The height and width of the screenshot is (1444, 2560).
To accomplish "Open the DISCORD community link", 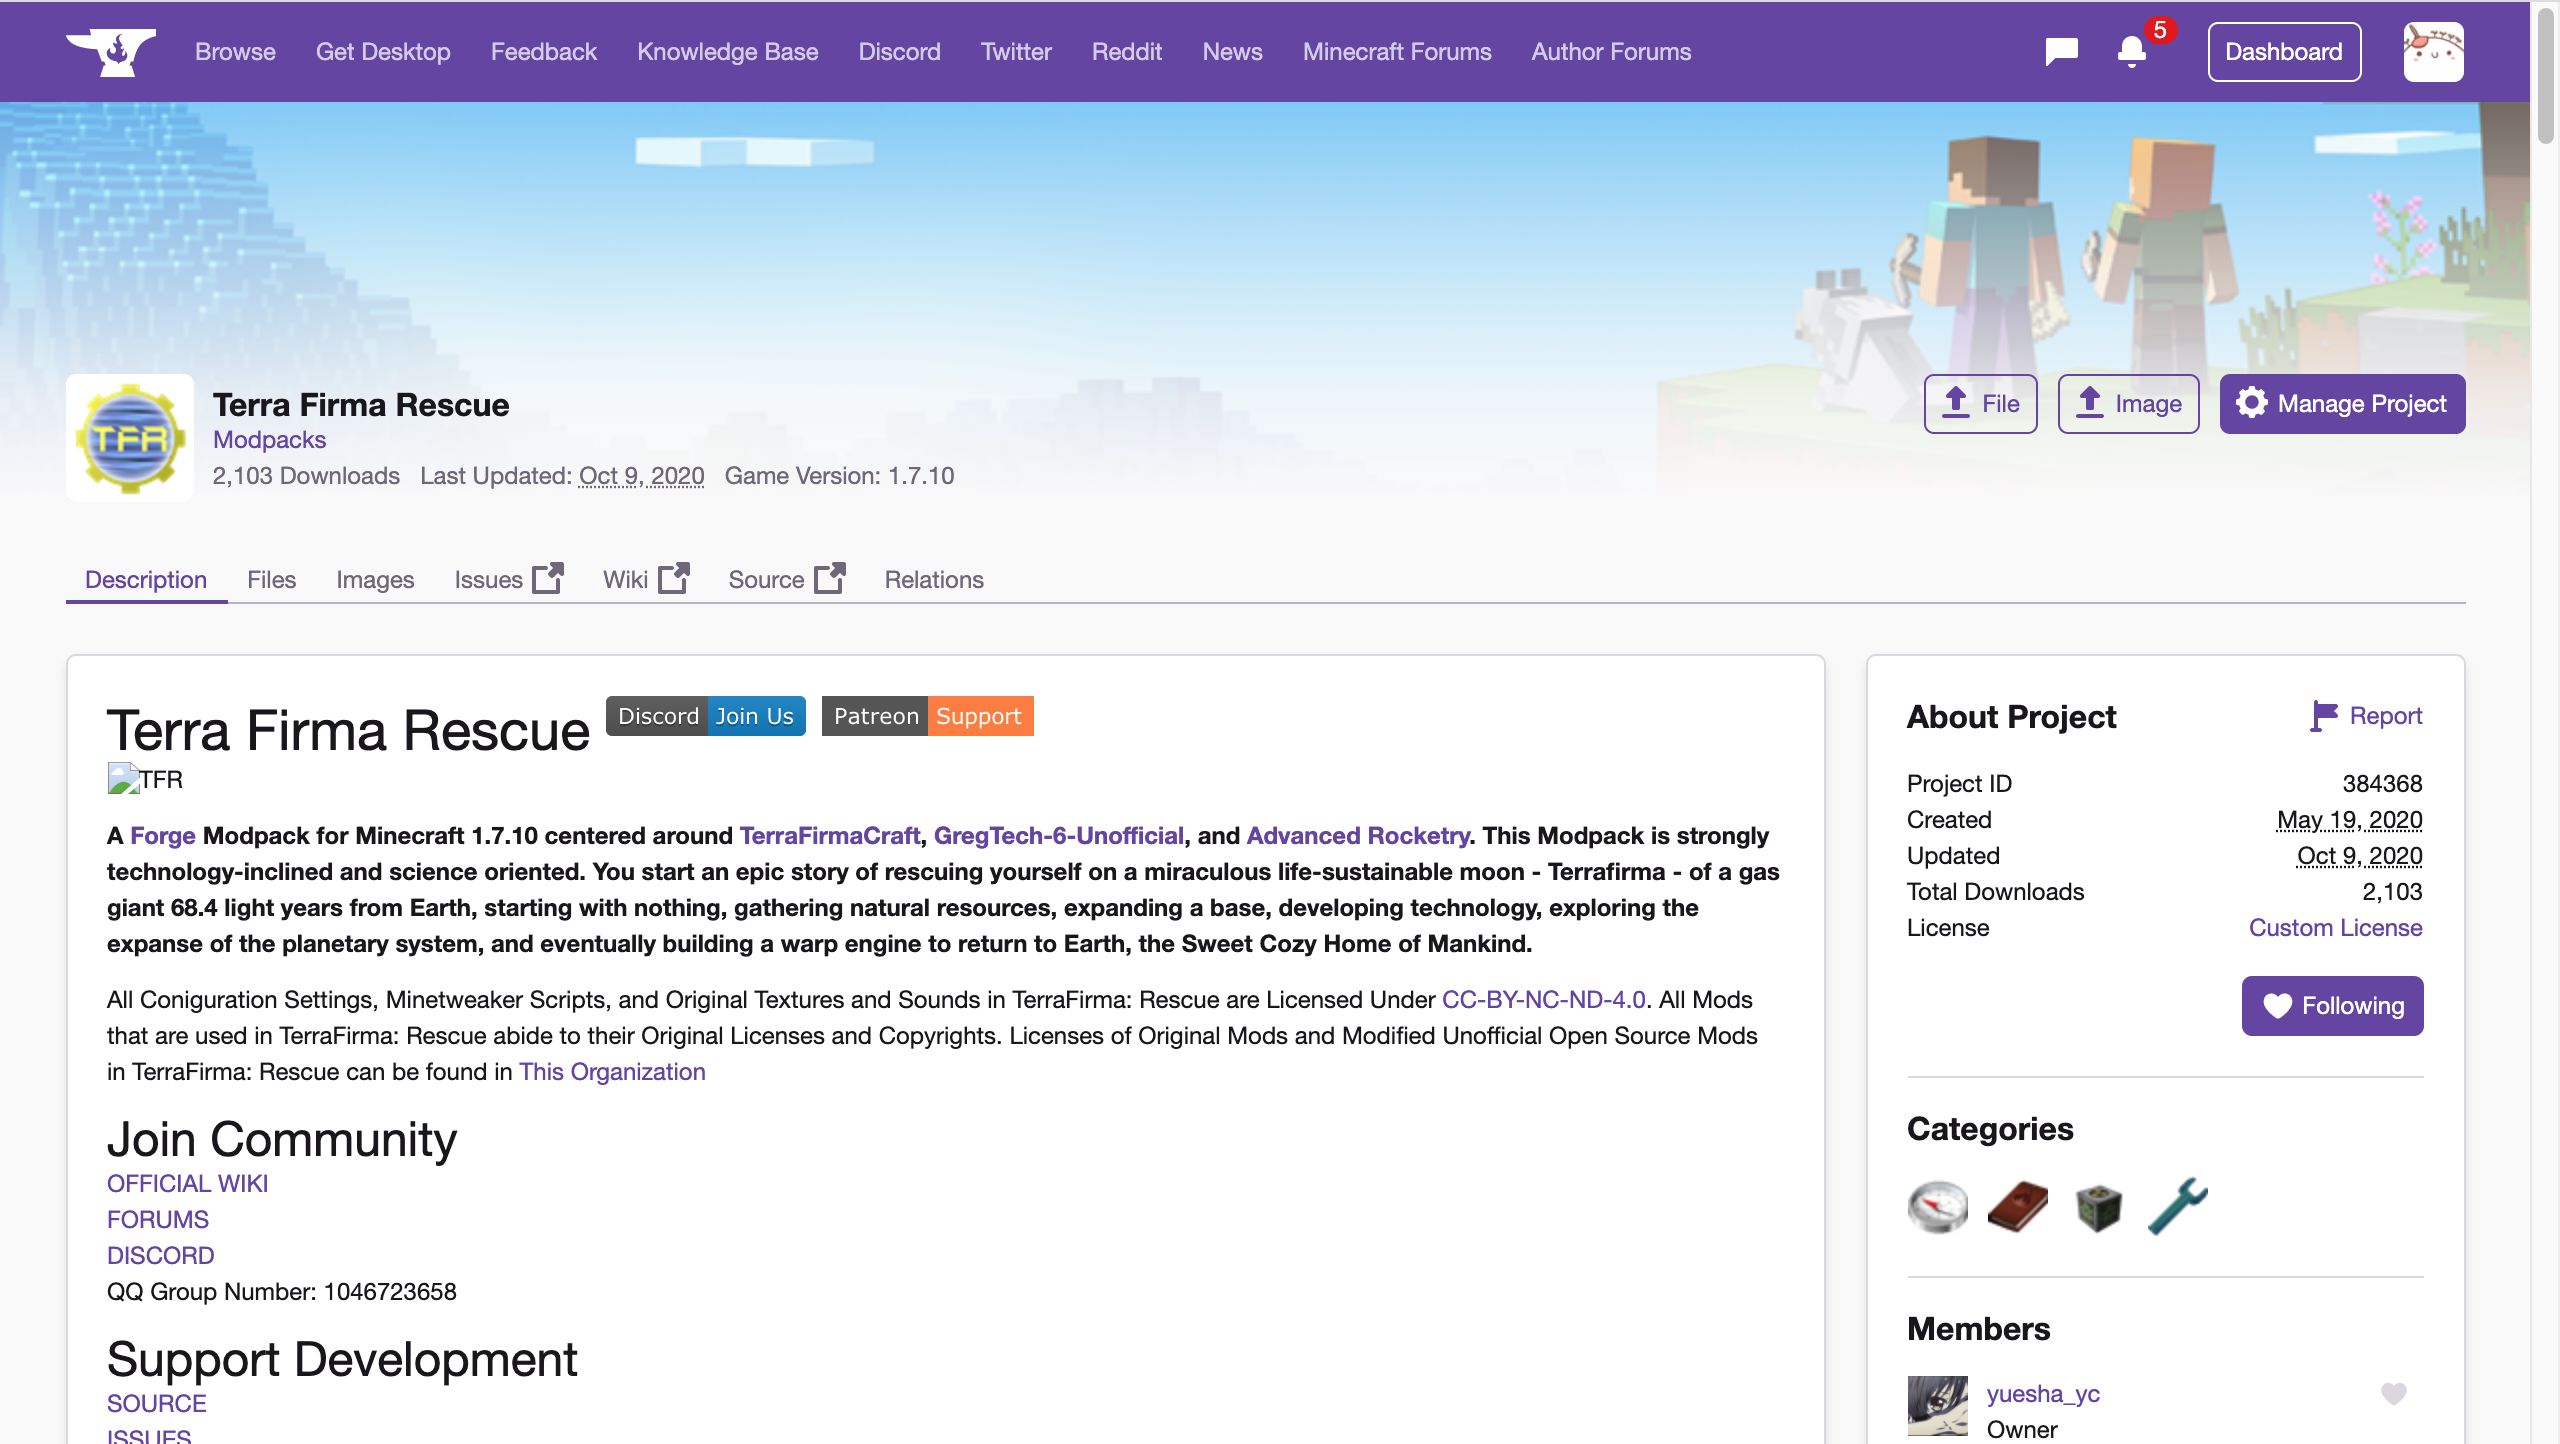I will point(160,1256).
